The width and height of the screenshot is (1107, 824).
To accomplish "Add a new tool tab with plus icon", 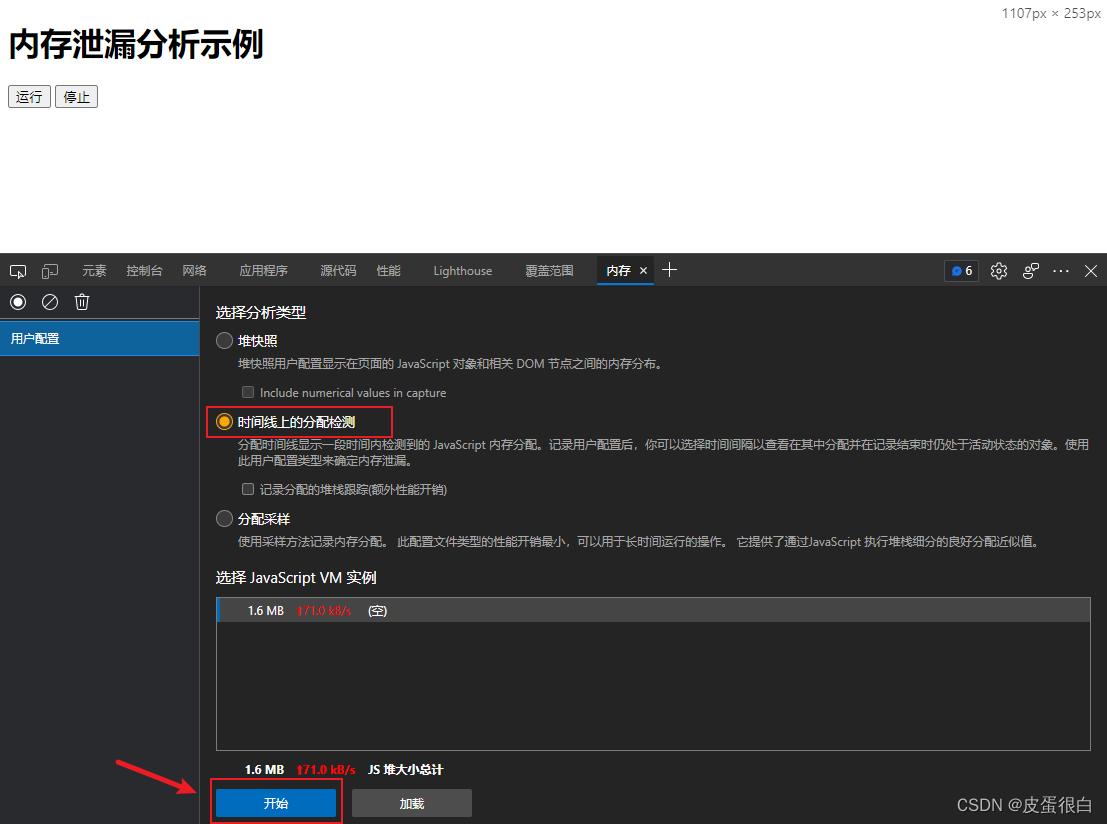I will (x=669, y=270).
